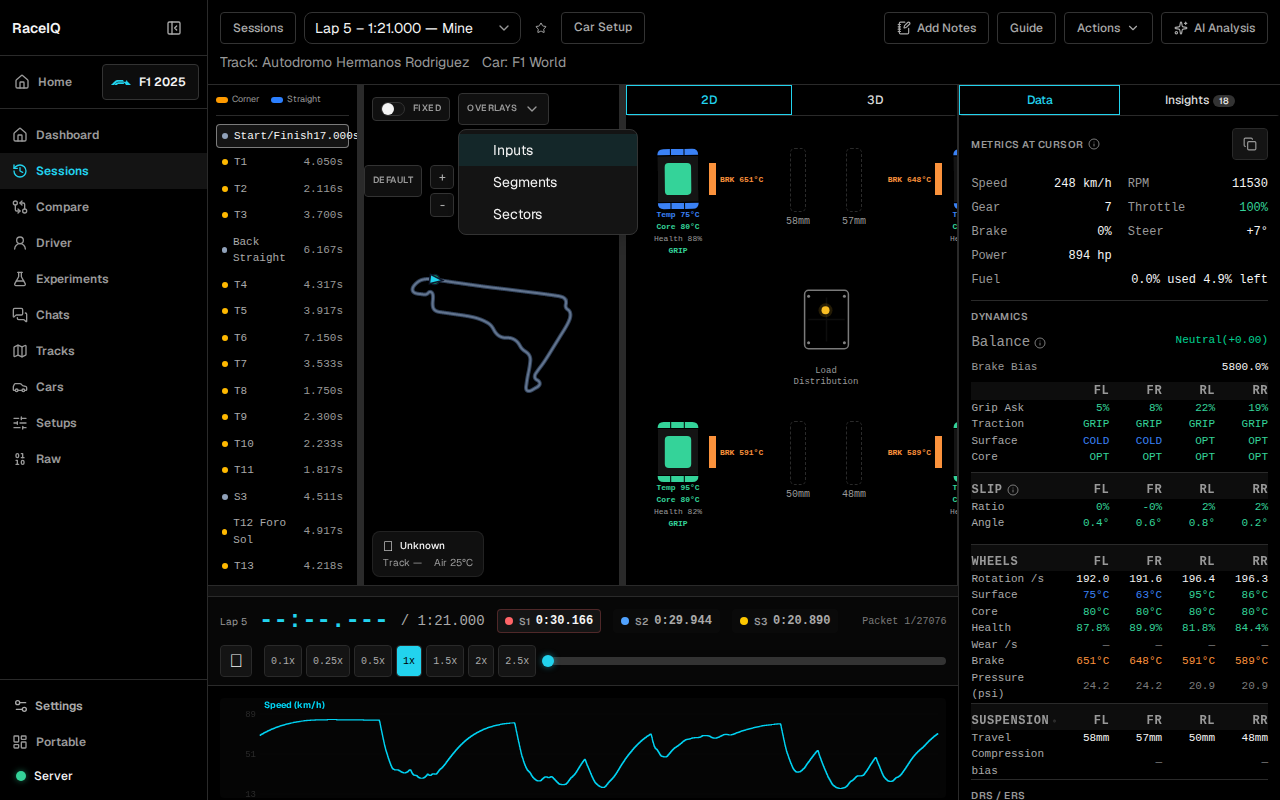Switch to the Insights tab

(1199, 100)
